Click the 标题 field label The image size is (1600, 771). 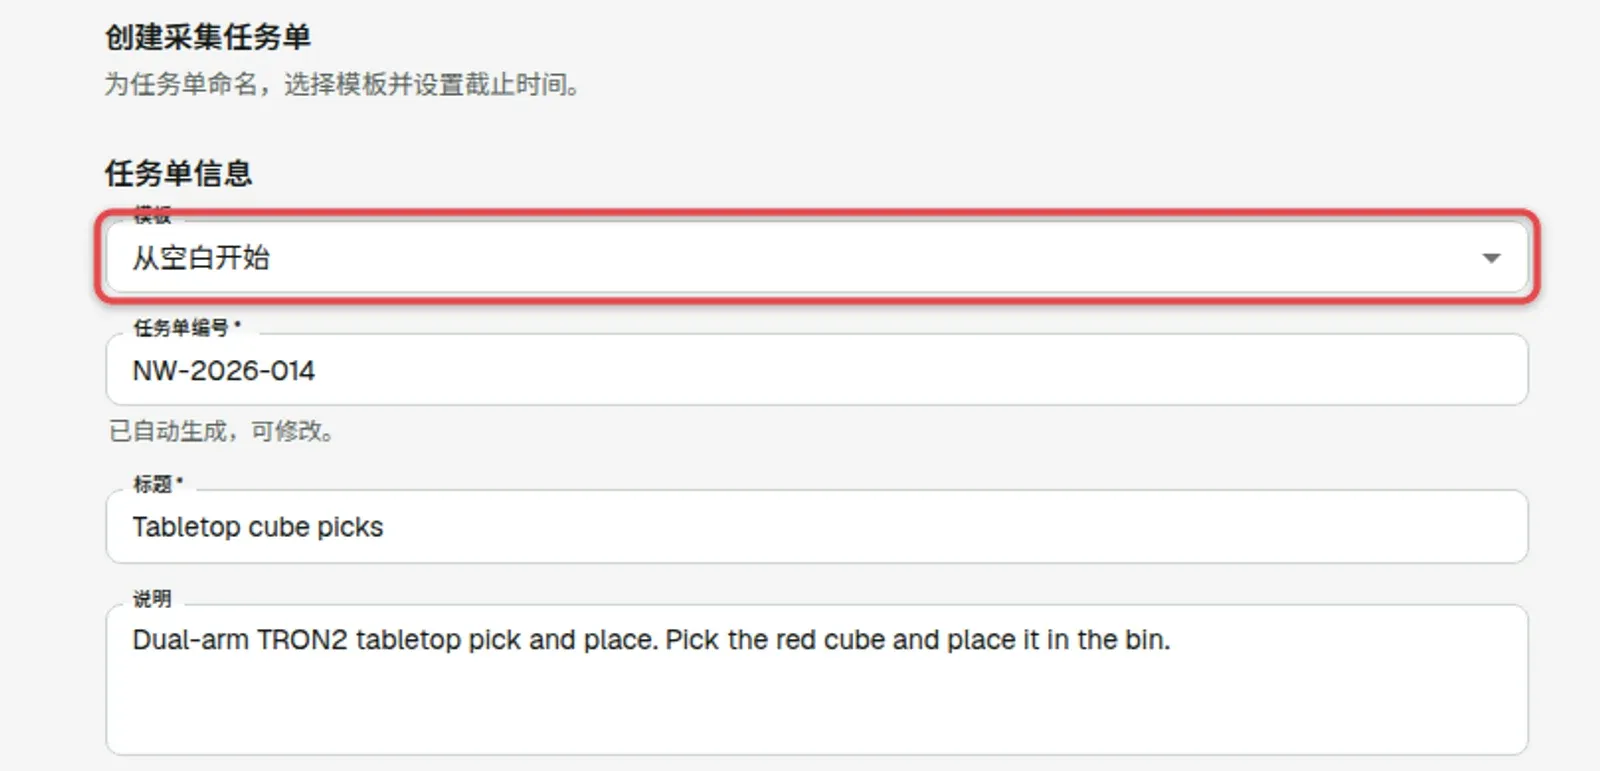(158, 484)
